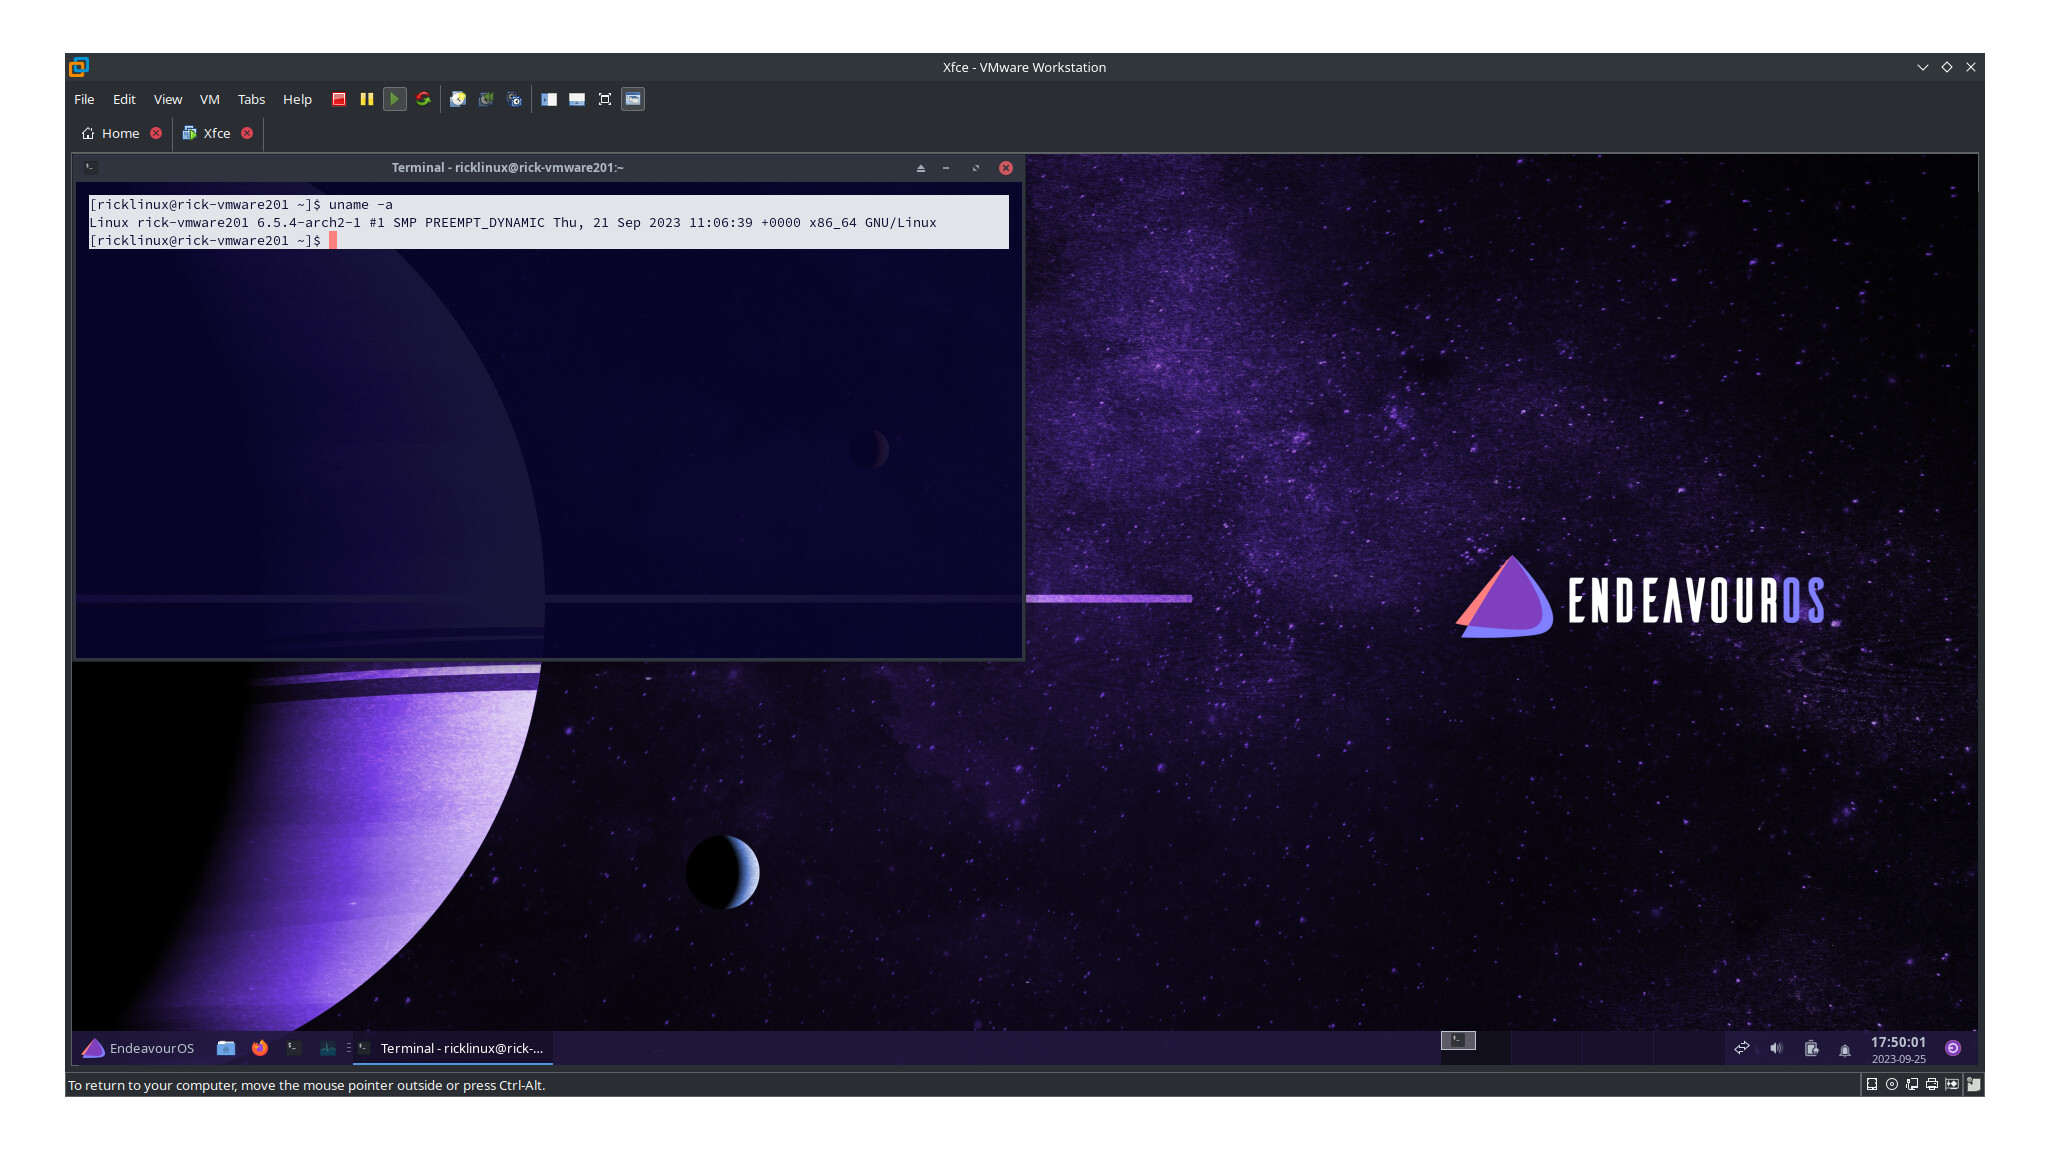2050x1174 pixels.
Task: Click the terminal window menu icon
Action: (90, 167)
